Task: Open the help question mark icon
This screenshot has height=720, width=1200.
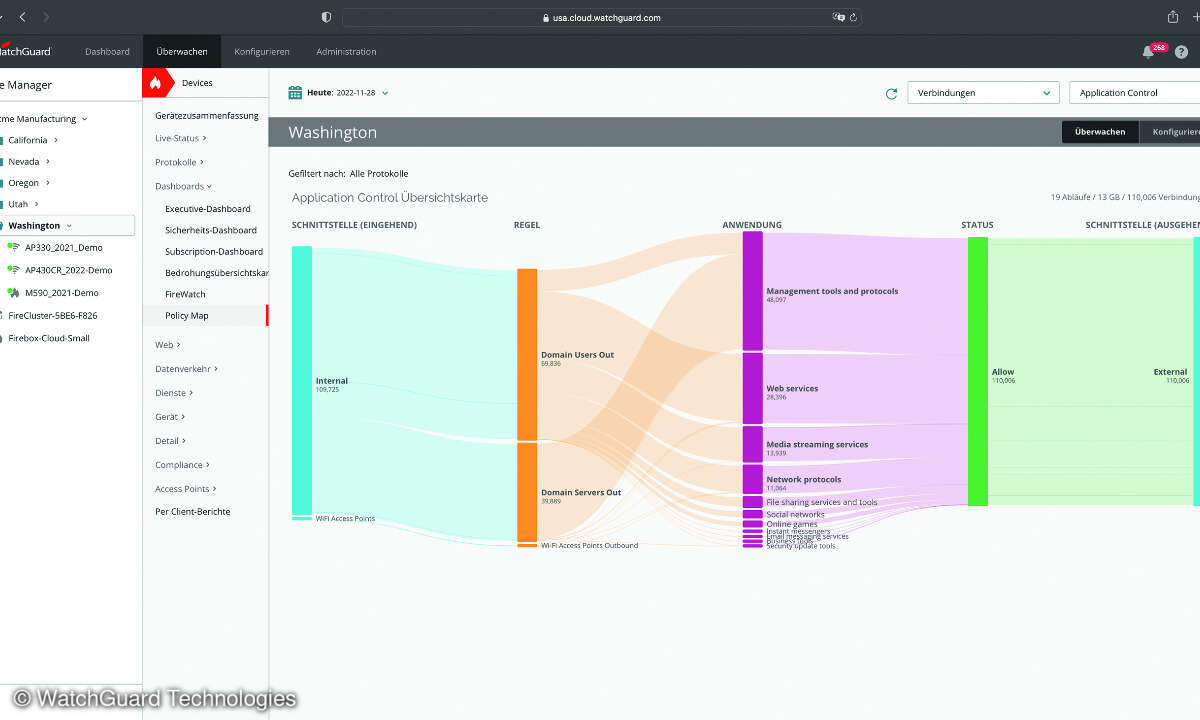Action: tap(1181, 52)
